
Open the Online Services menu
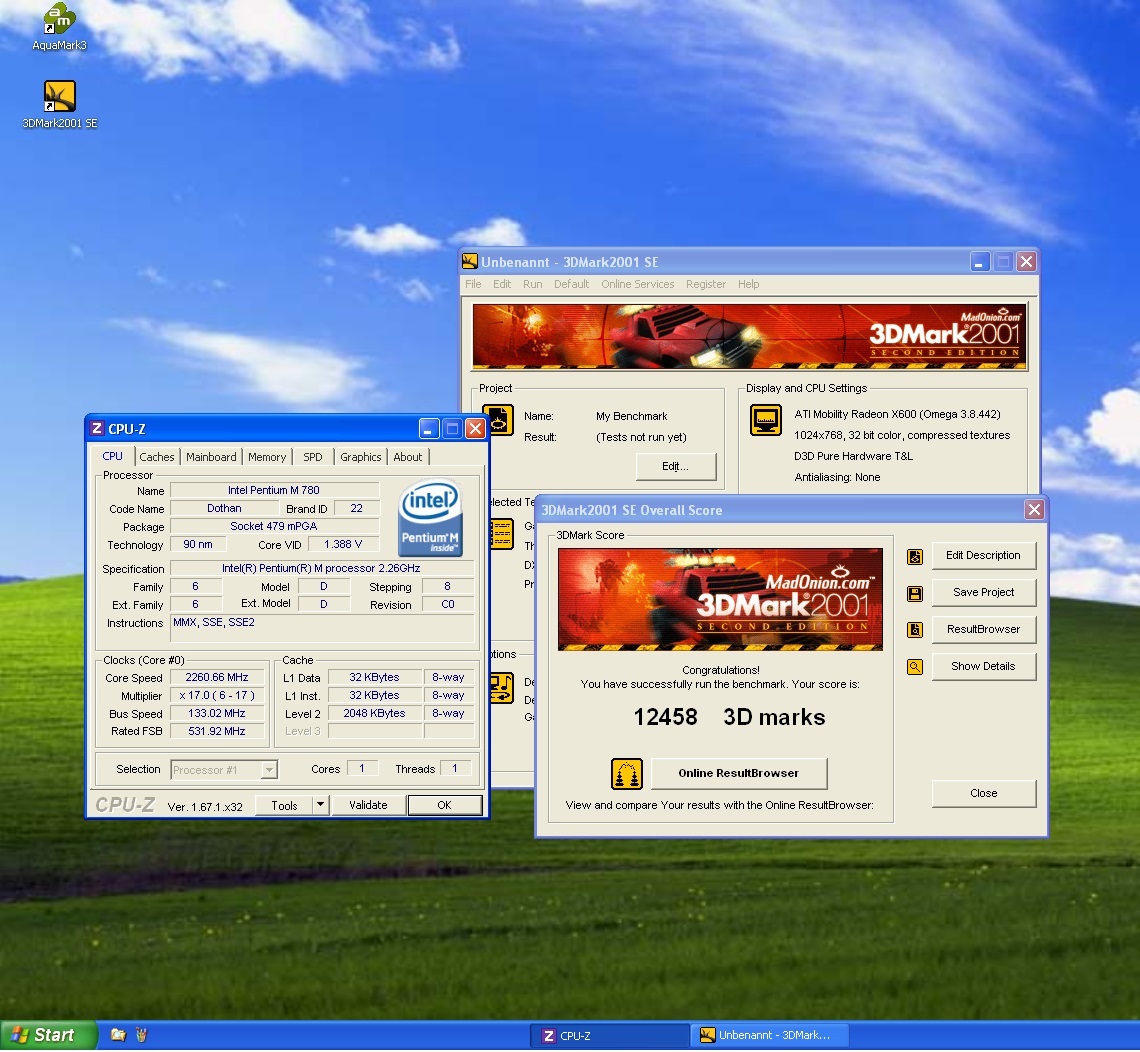pos(638,284)
